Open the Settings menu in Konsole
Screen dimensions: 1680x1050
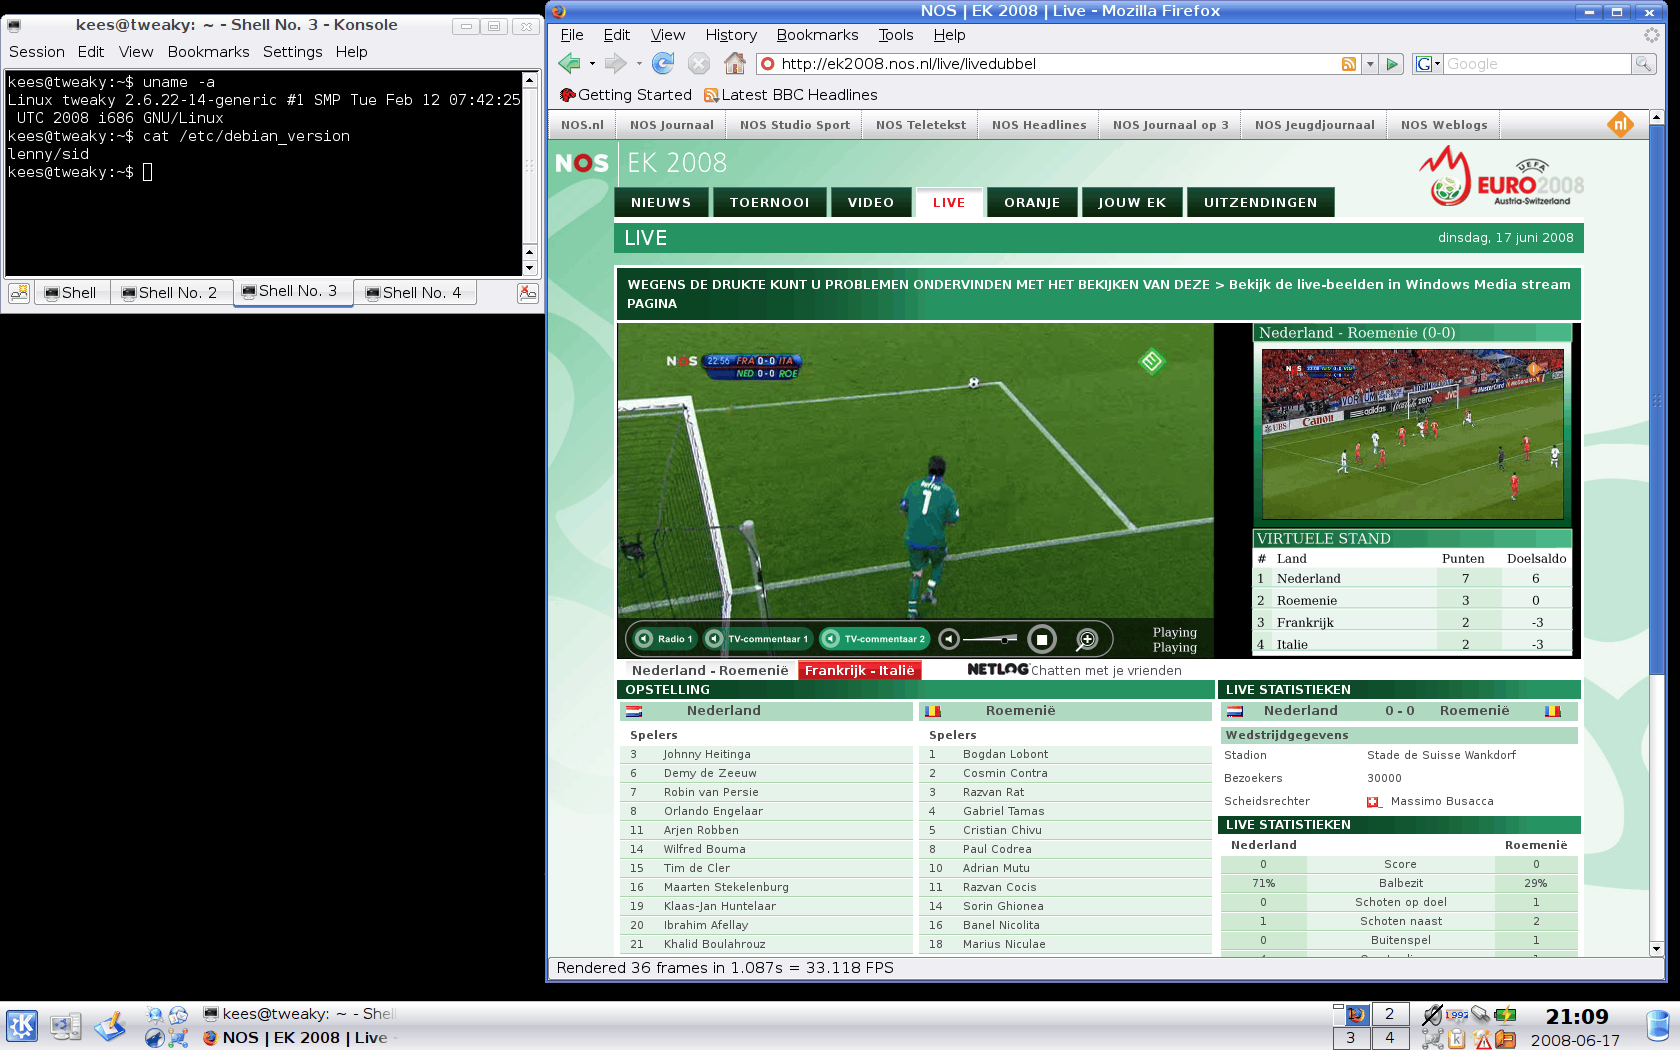[x=293, y=52]
